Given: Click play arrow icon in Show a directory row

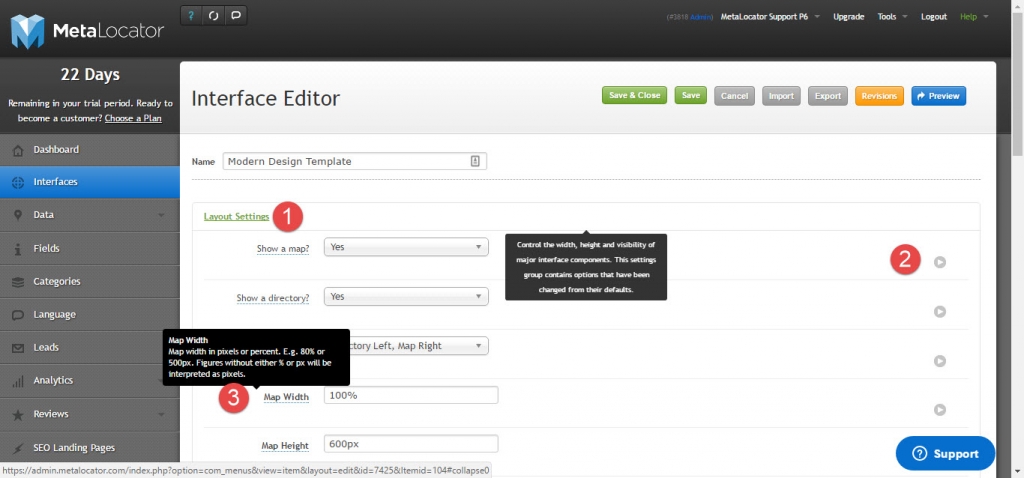Looking at the screenshot, I should [940, 311].
